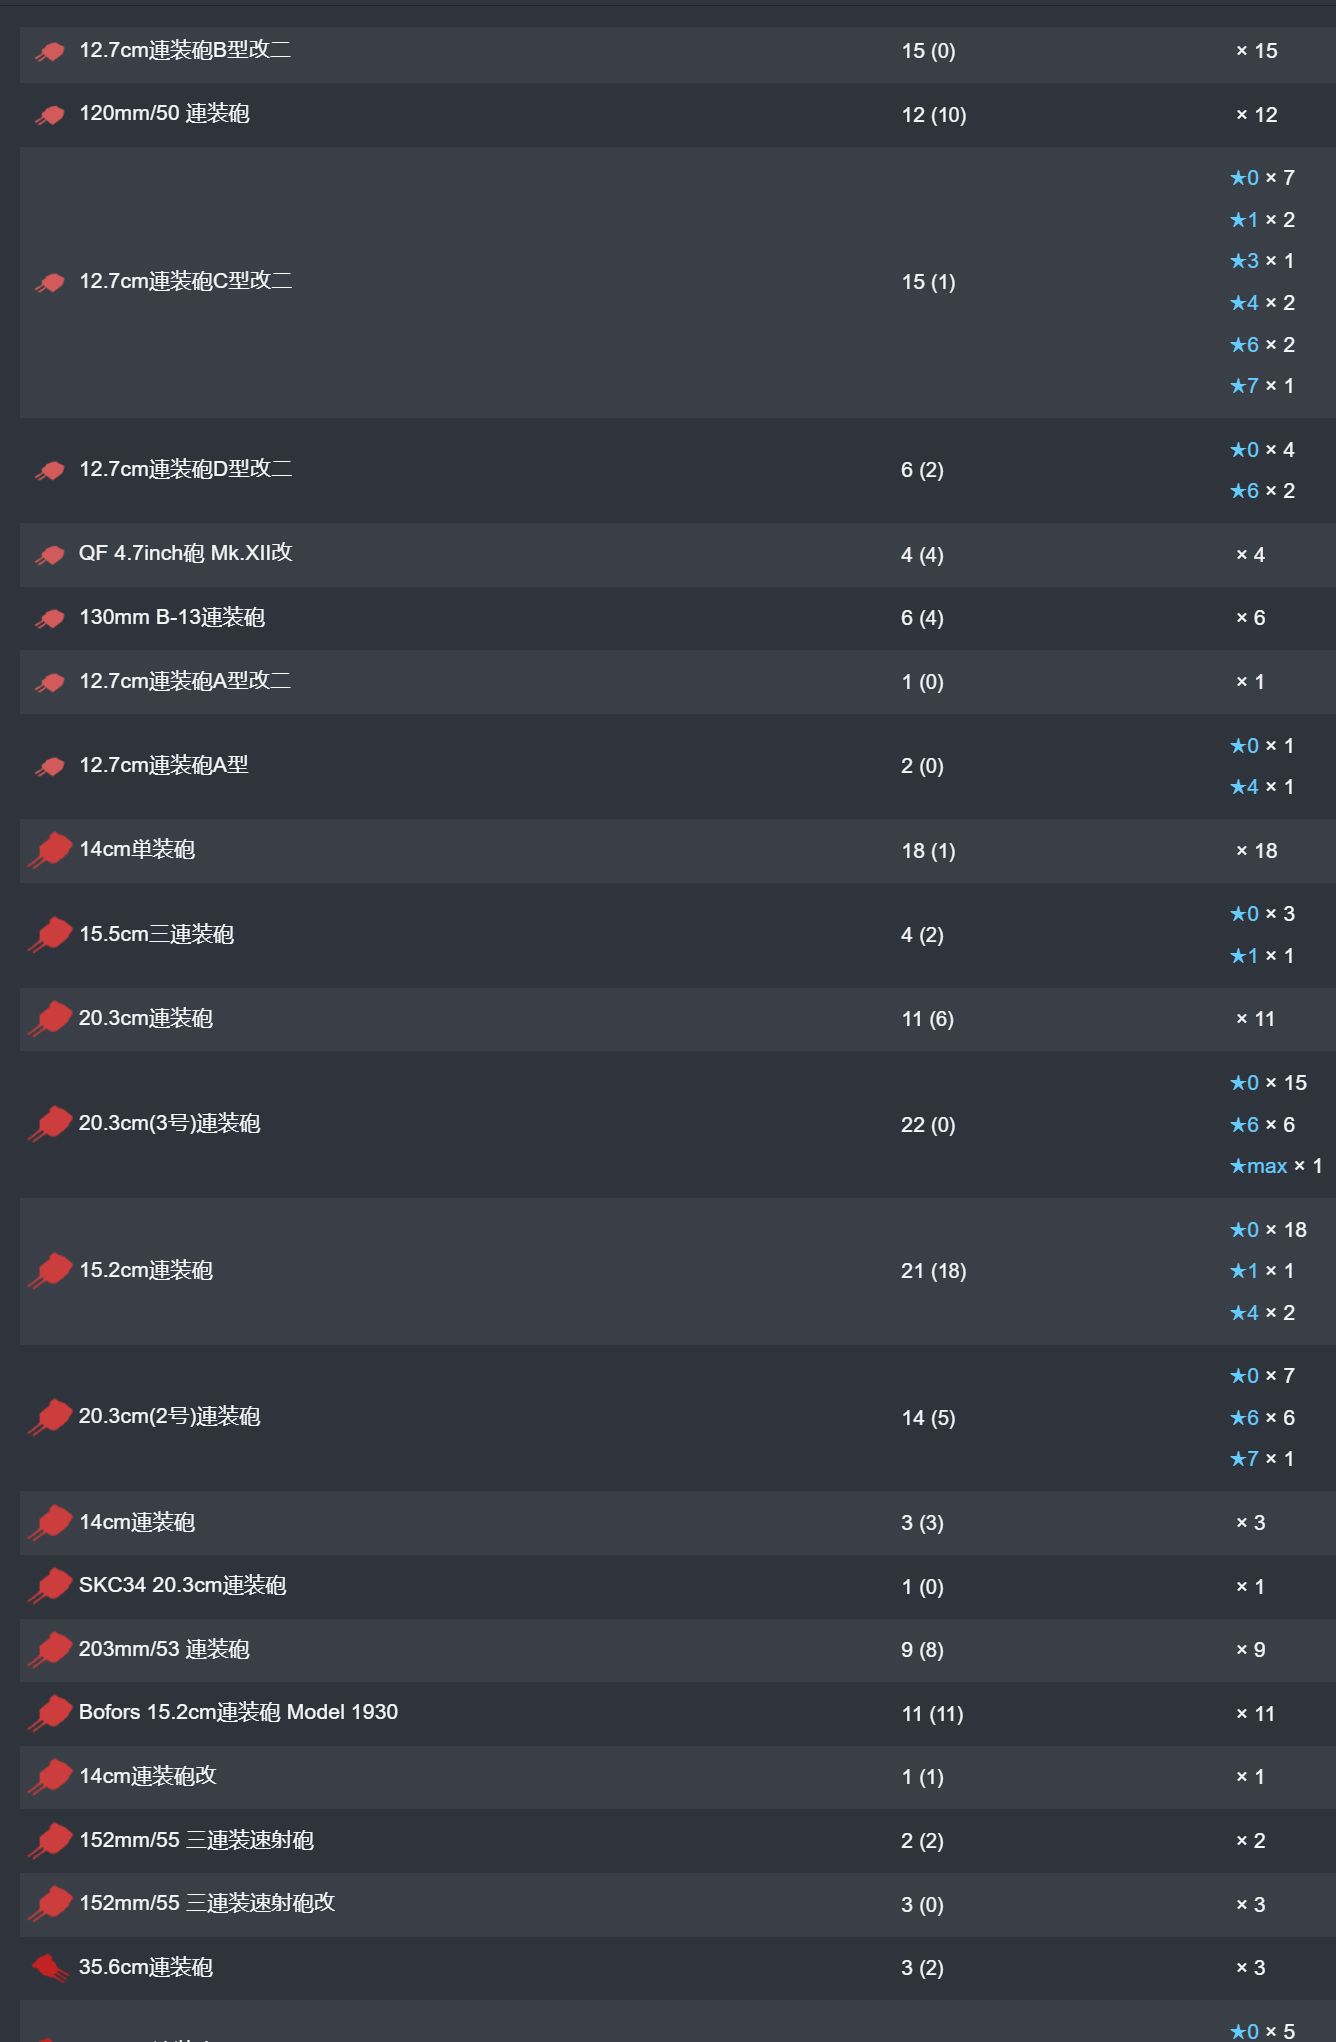
Task: Click the 35.6cm連装砲 large gun icon
Action: (x=50, y=1967)
